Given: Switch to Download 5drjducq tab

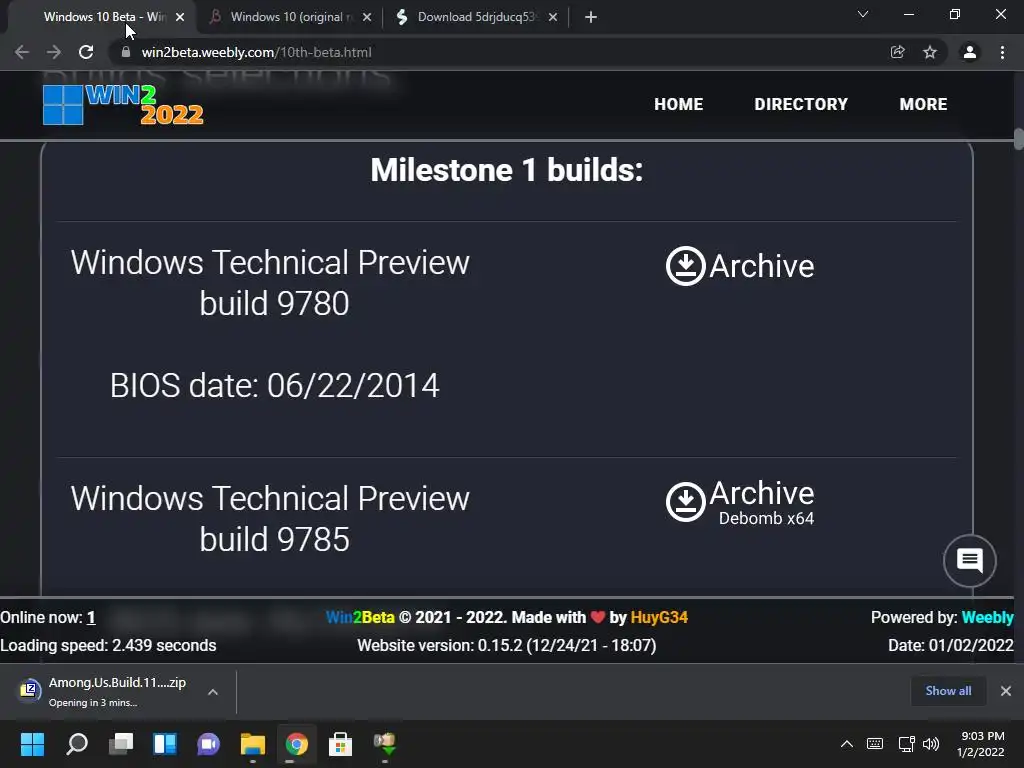Looking at the screenshot, I should coord(477,17).
